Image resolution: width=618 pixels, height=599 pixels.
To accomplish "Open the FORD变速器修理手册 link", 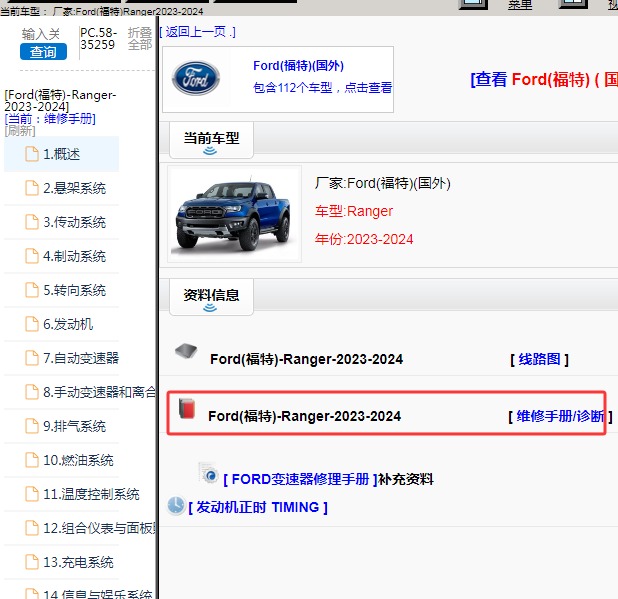I will pos(301,479).
